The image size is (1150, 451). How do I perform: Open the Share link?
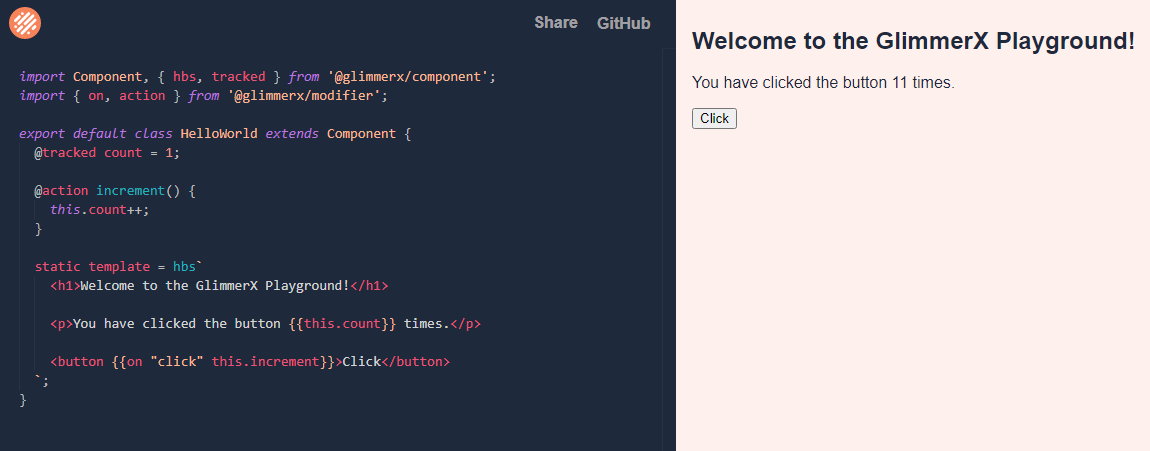coord(556,23)
